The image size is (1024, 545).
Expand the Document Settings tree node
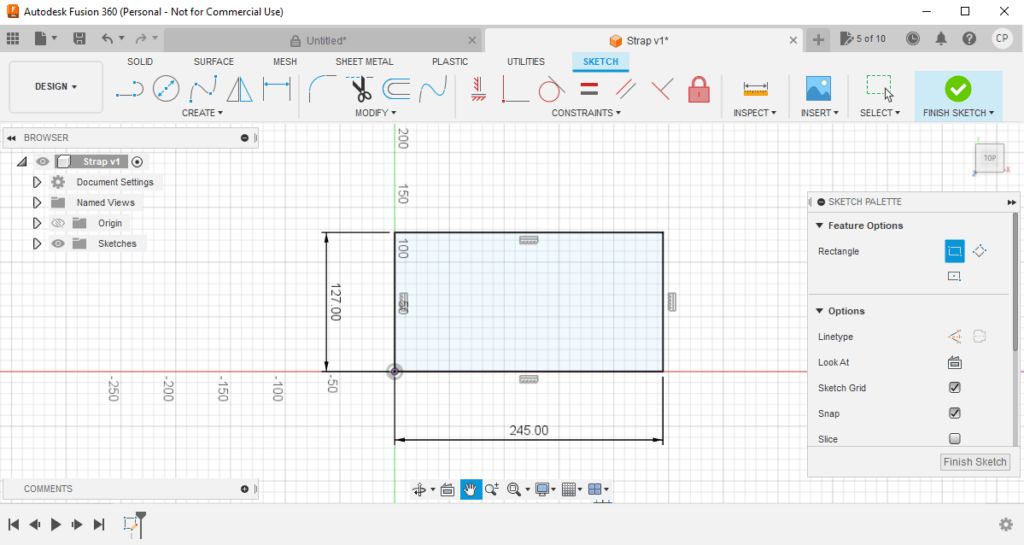tap(37, 182)
